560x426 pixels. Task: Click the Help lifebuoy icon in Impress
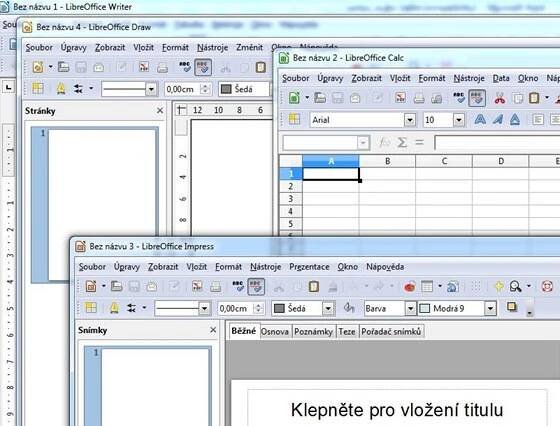tap(547, 286)
